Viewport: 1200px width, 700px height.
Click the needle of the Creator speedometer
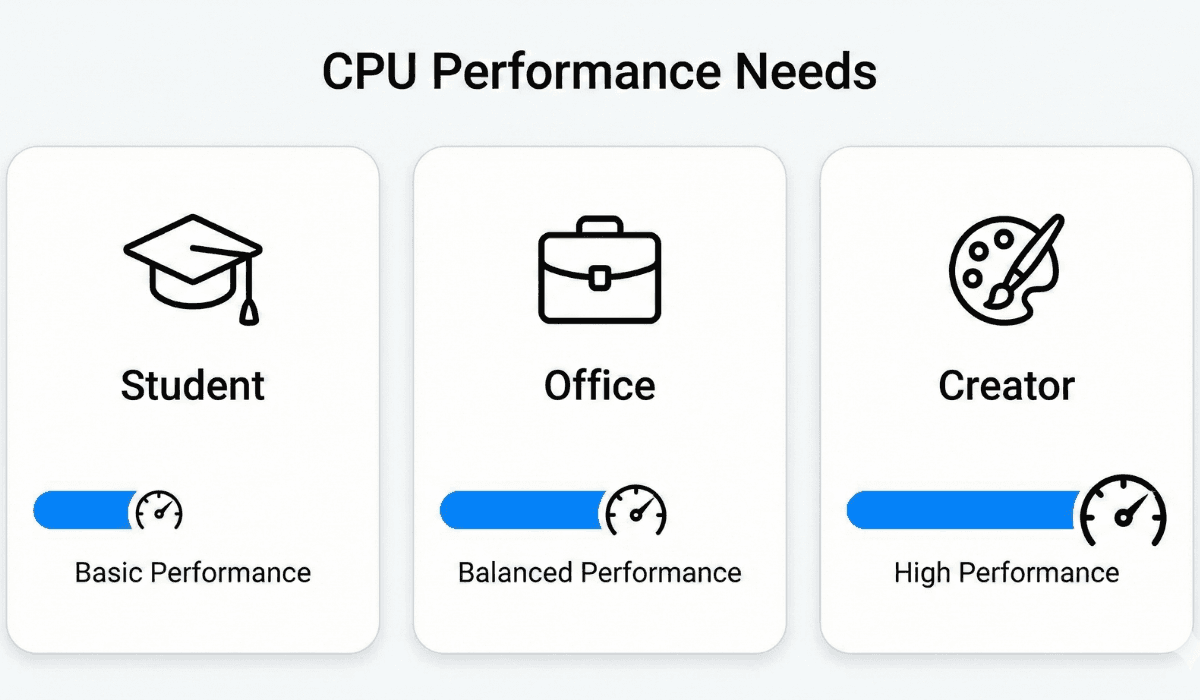pyautogui.click(x=1130, y=511)
